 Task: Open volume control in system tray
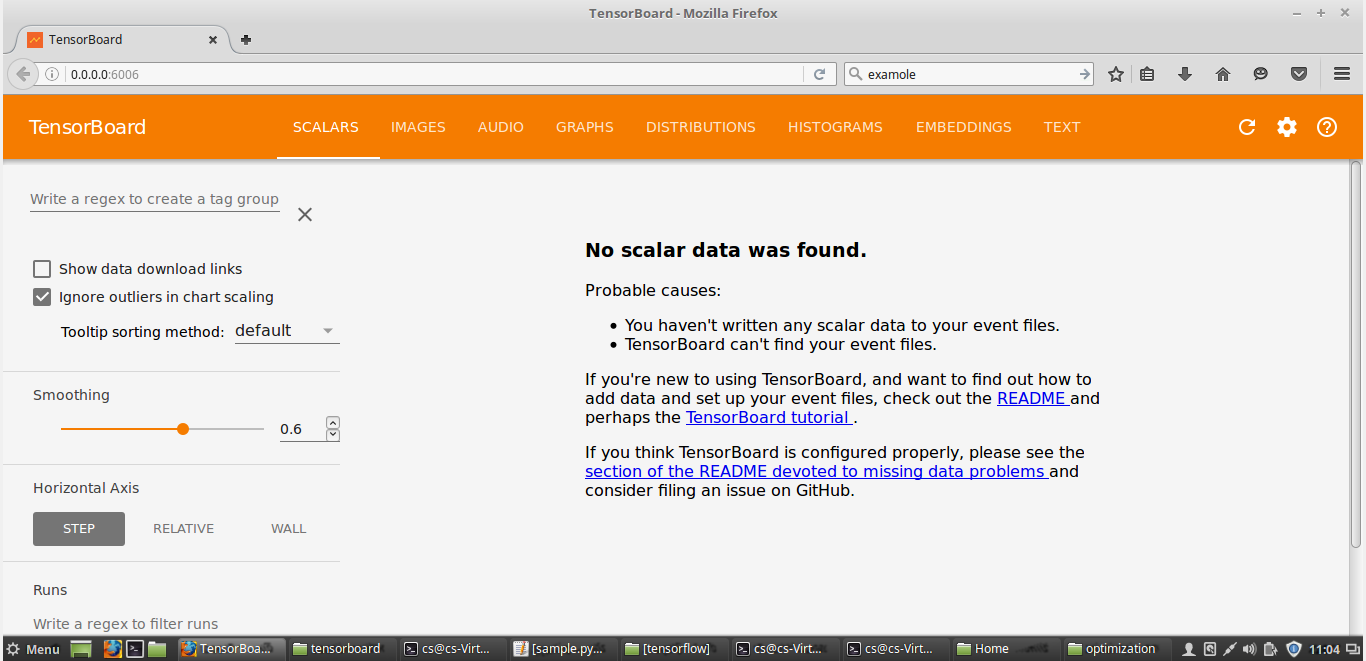1249,649
